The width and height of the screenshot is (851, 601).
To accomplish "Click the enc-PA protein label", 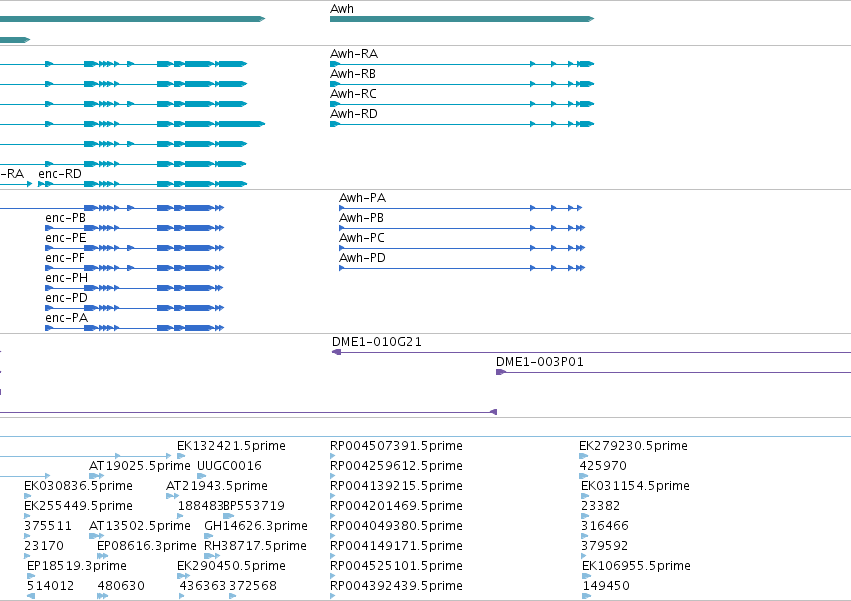I will [x=67, y=318].
